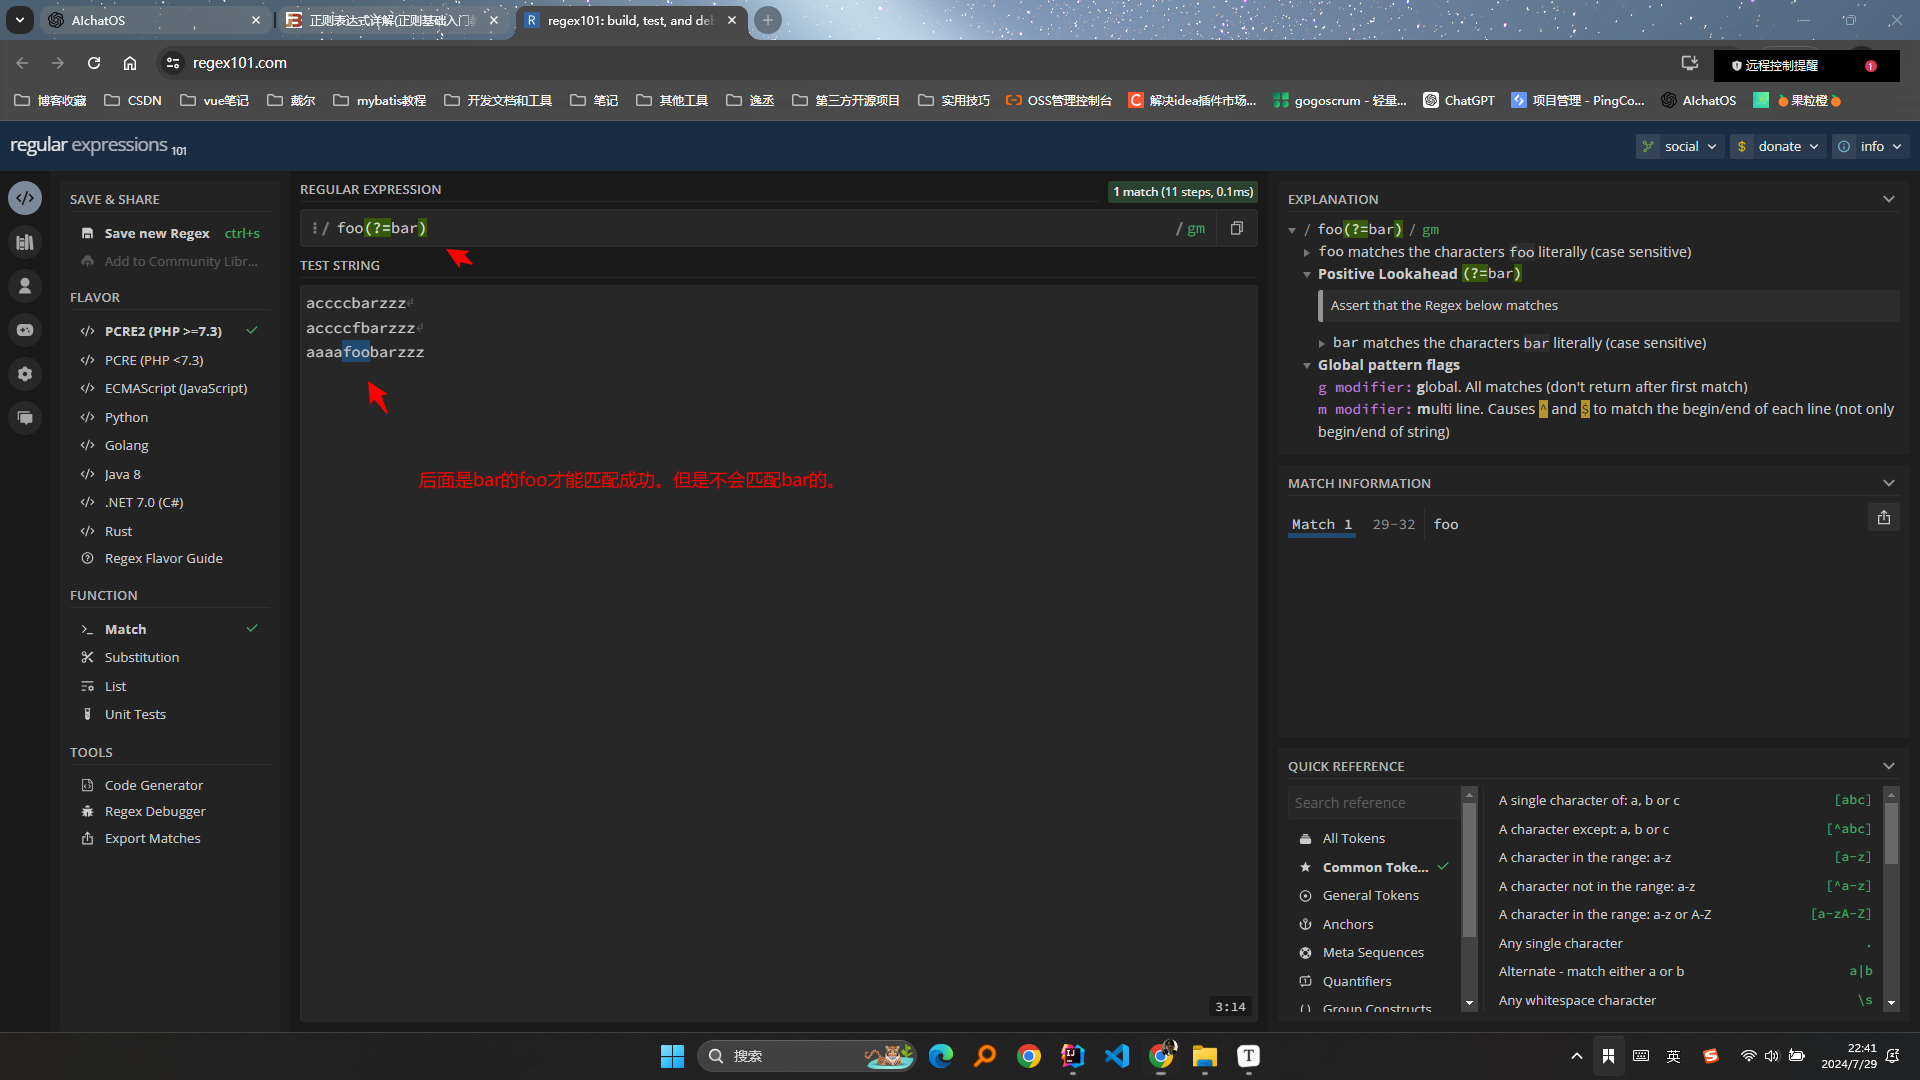1920x1080 pixels.
Task: Open Visual Studio Code from the taskbar
Action: (x=1117, y=1056)
